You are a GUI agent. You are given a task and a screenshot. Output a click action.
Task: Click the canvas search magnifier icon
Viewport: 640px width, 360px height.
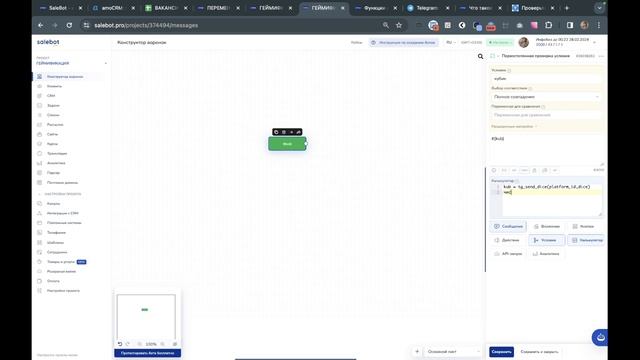coord(480,56)
